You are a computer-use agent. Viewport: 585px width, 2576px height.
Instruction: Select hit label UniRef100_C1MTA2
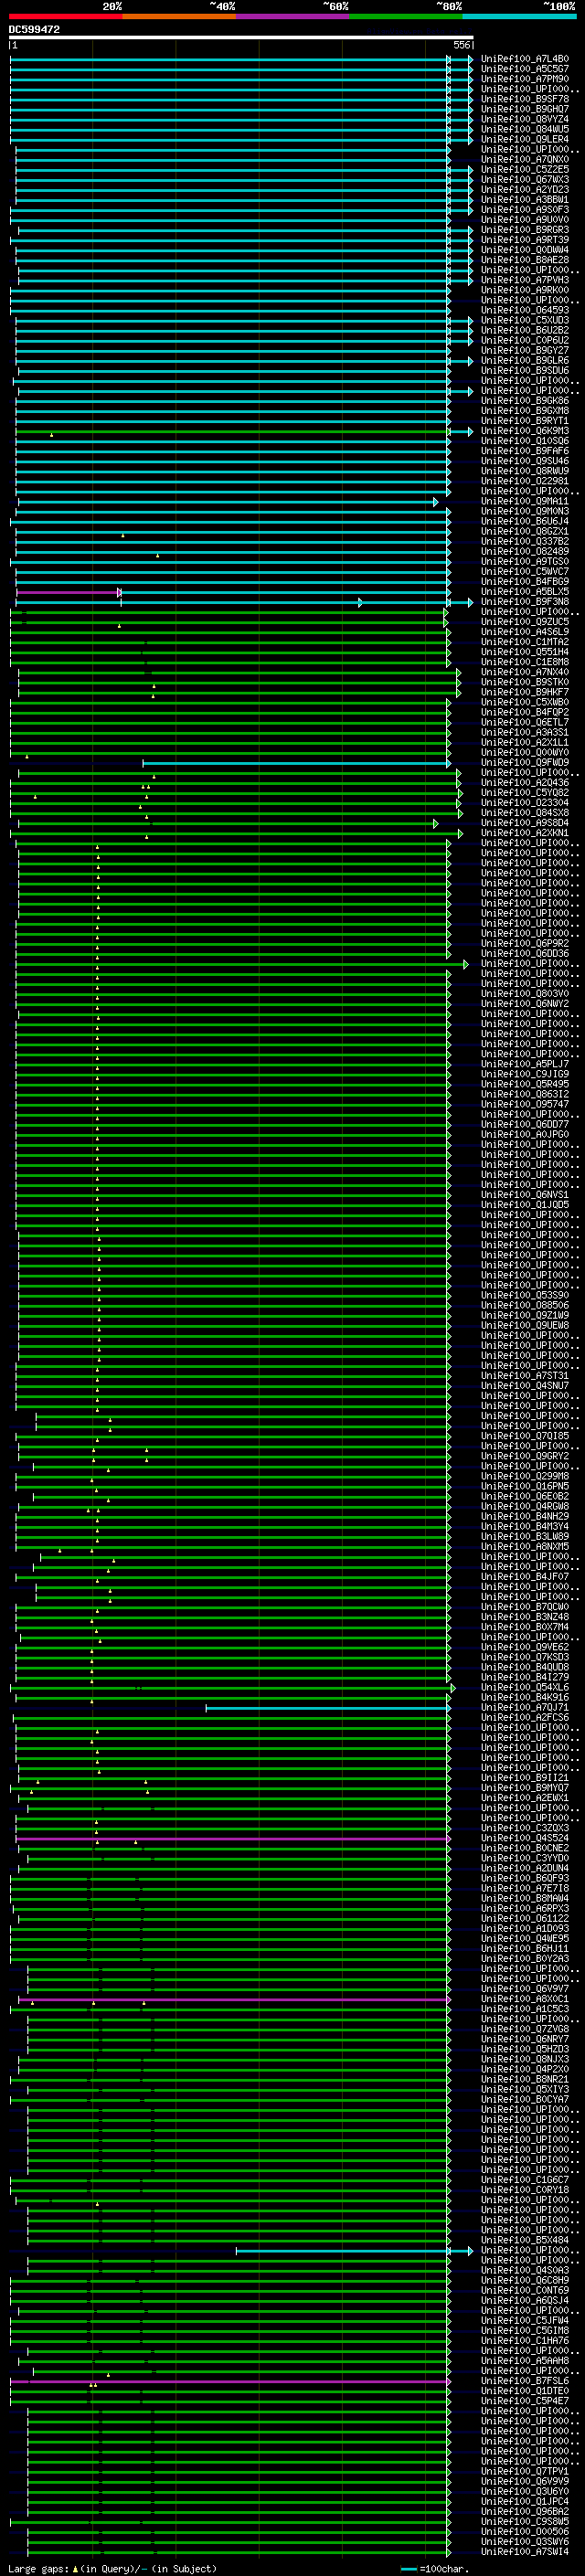pos(525,642)
